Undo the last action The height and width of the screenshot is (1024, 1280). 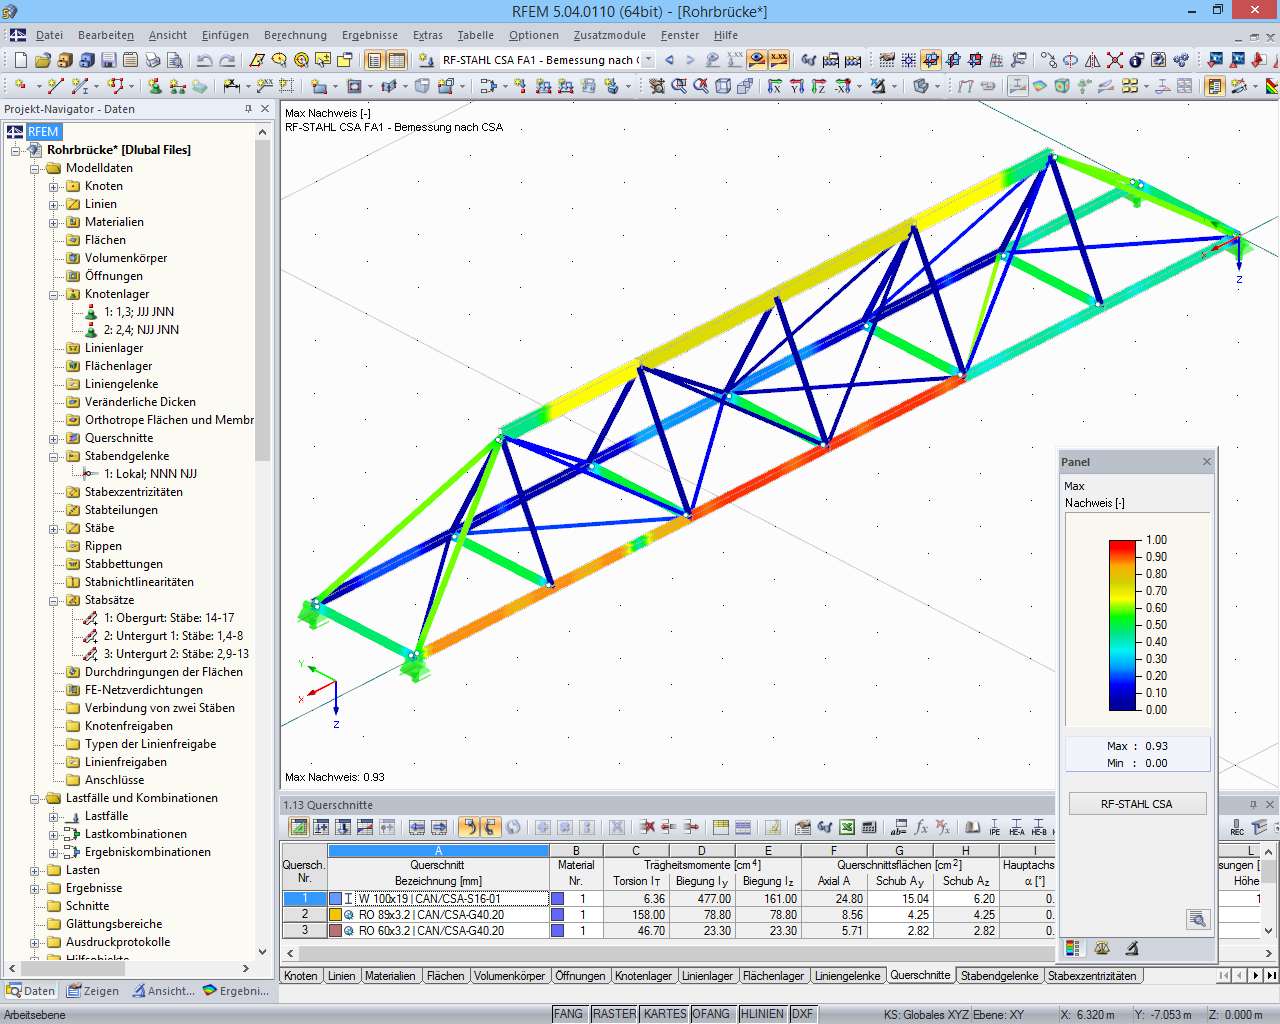click(205, 60)
